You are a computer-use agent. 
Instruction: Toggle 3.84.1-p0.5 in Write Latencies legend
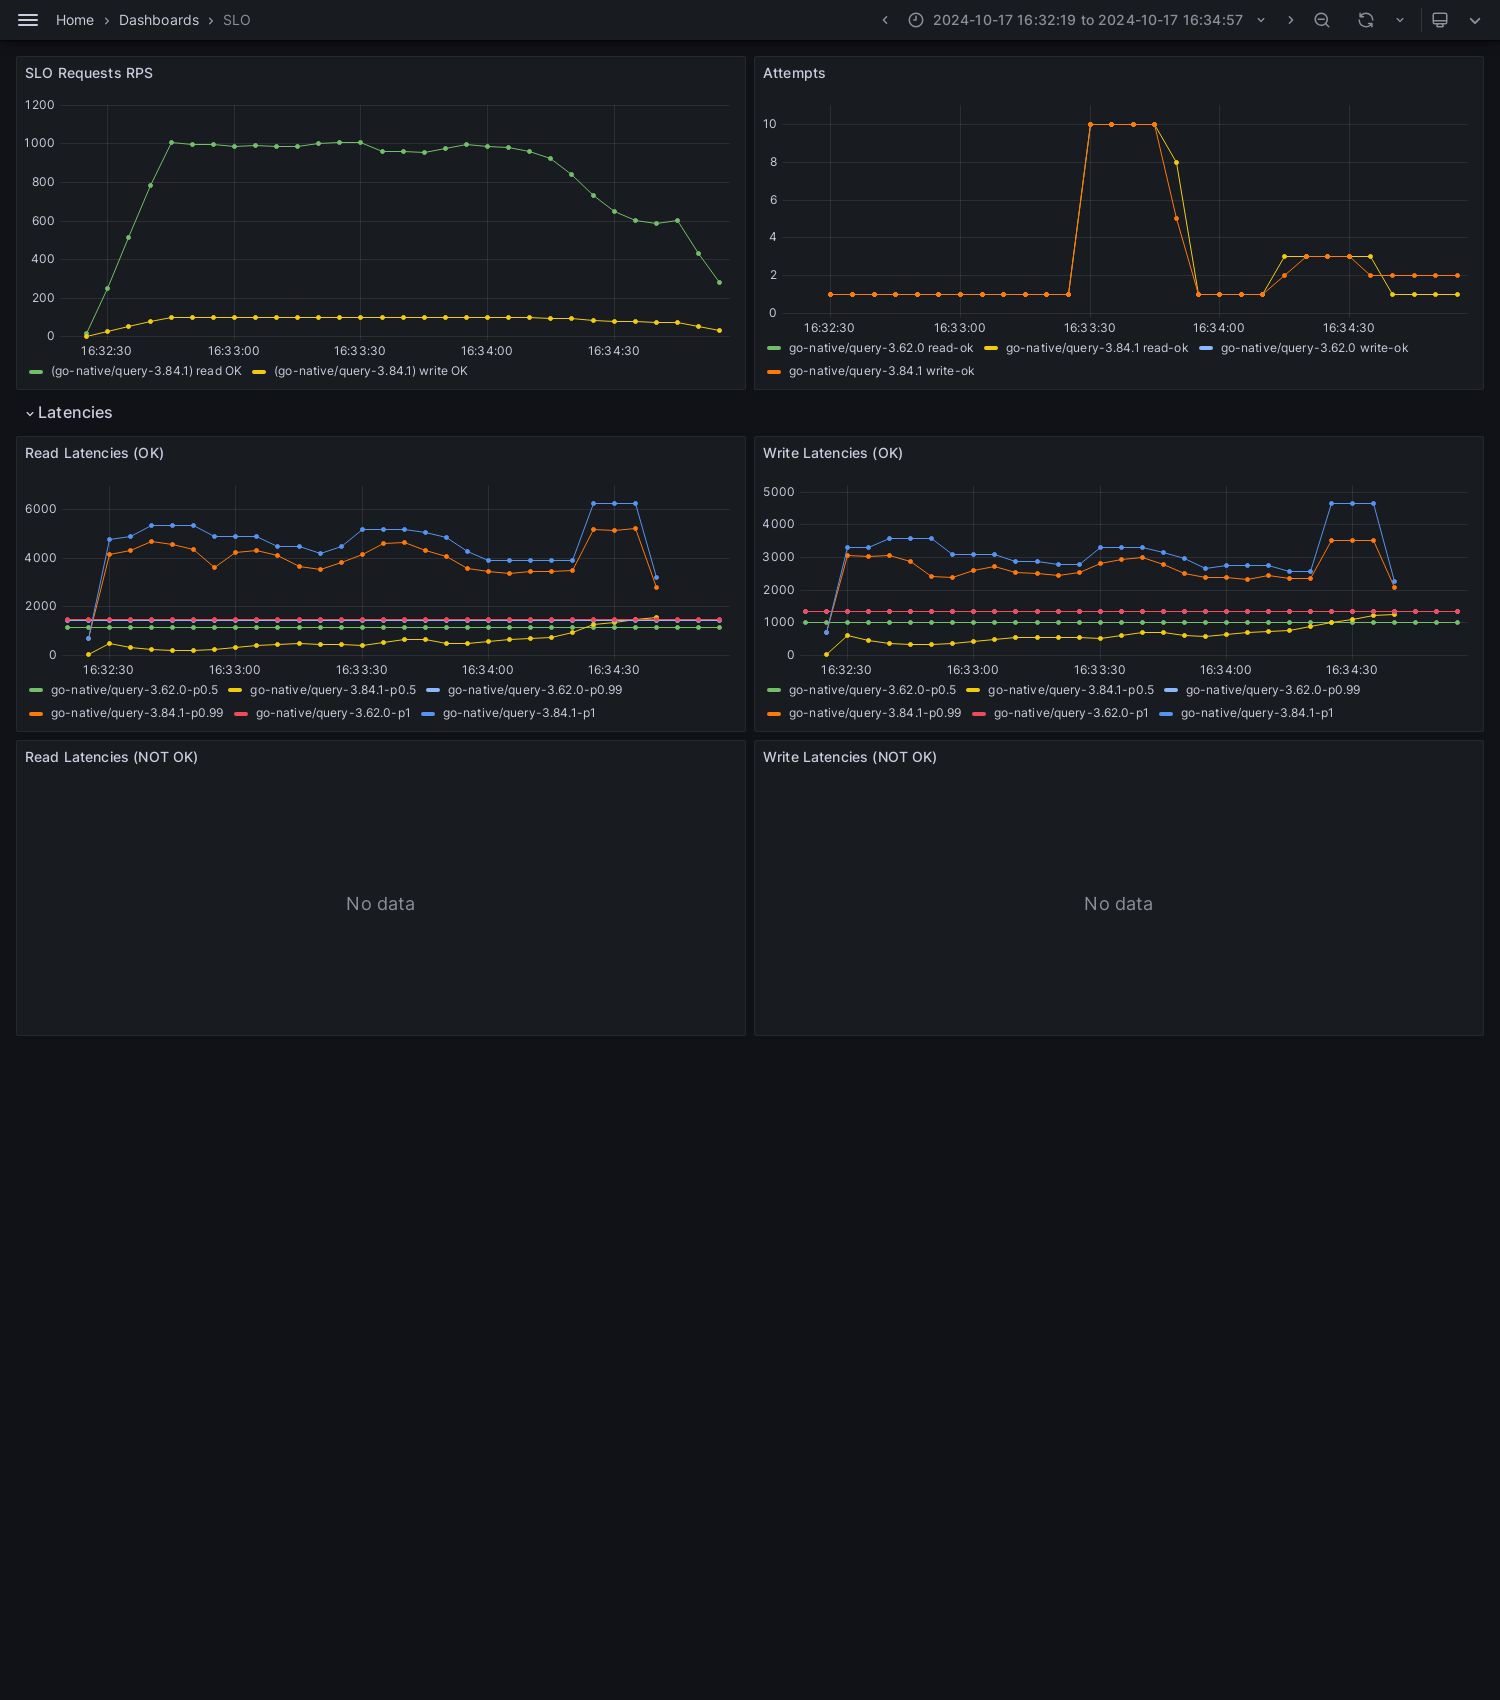pyautogui.click(x=1071, y=690)
